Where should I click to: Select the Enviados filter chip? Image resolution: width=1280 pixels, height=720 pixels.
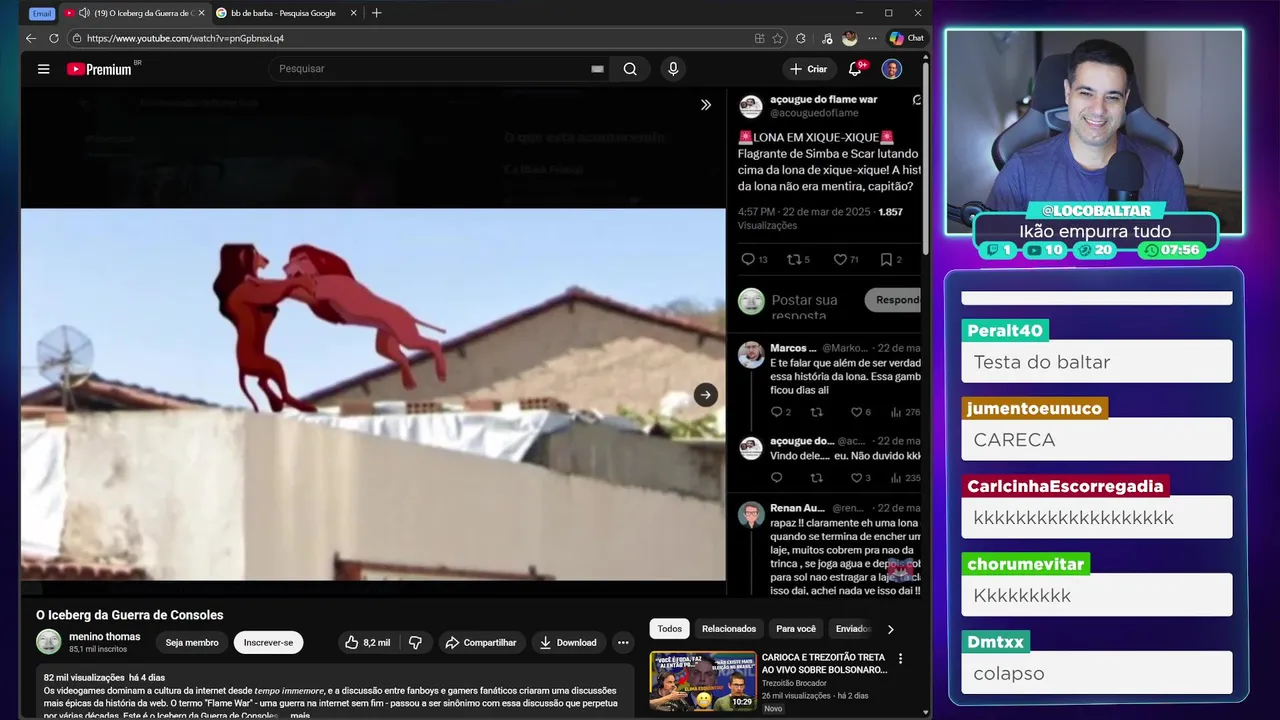click(x=853, y=629)
